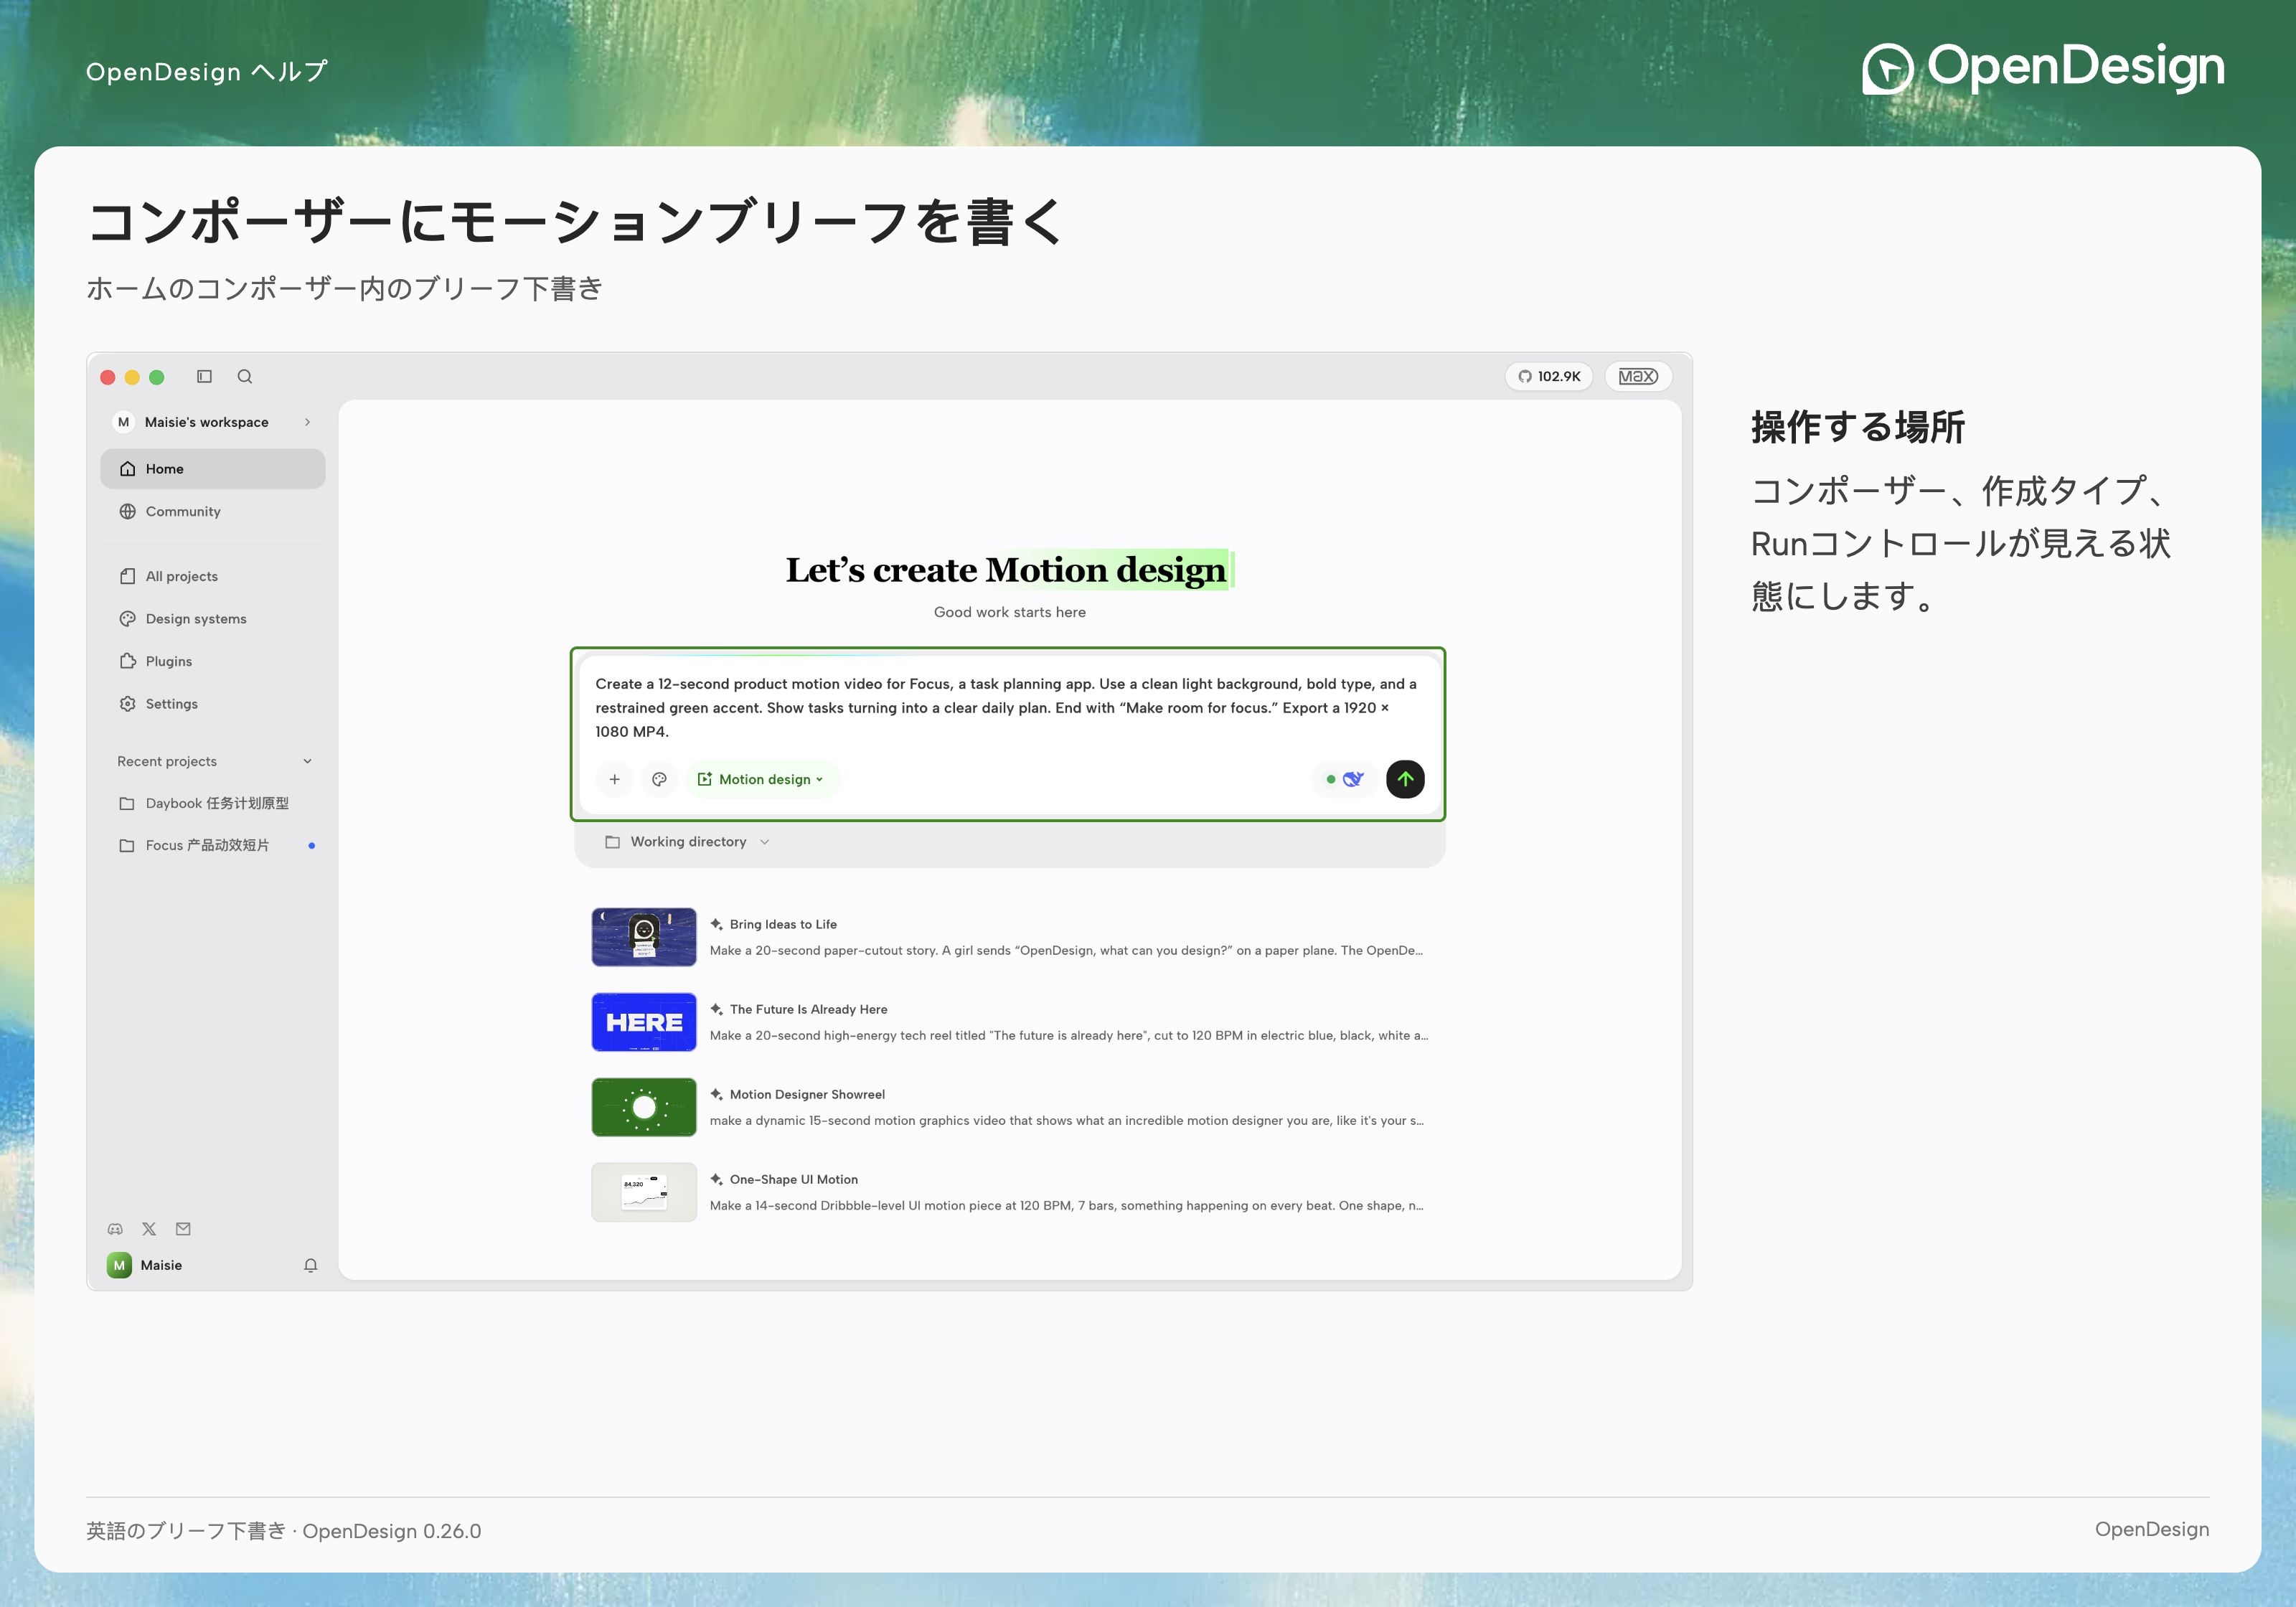The height and width of the screenshot is (1607, 2296).
Task: Click Good work starts here subtitle
Action: tap(1010, 612)
